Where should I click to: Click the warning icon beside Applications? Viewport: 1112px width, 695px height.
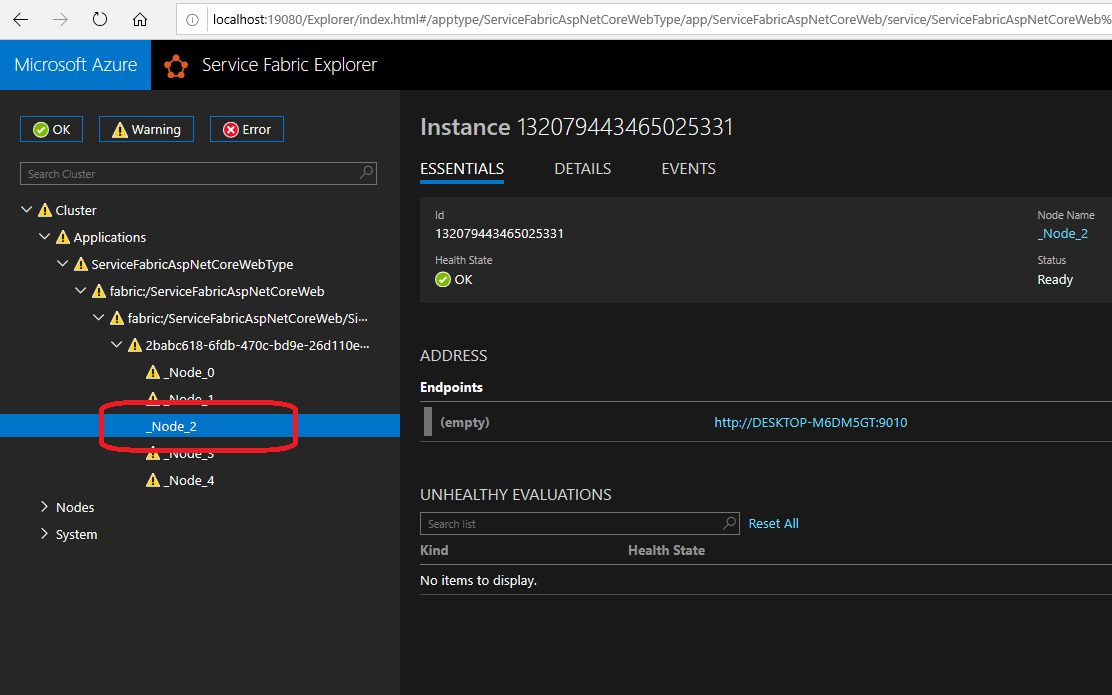[x=62, y=237]
